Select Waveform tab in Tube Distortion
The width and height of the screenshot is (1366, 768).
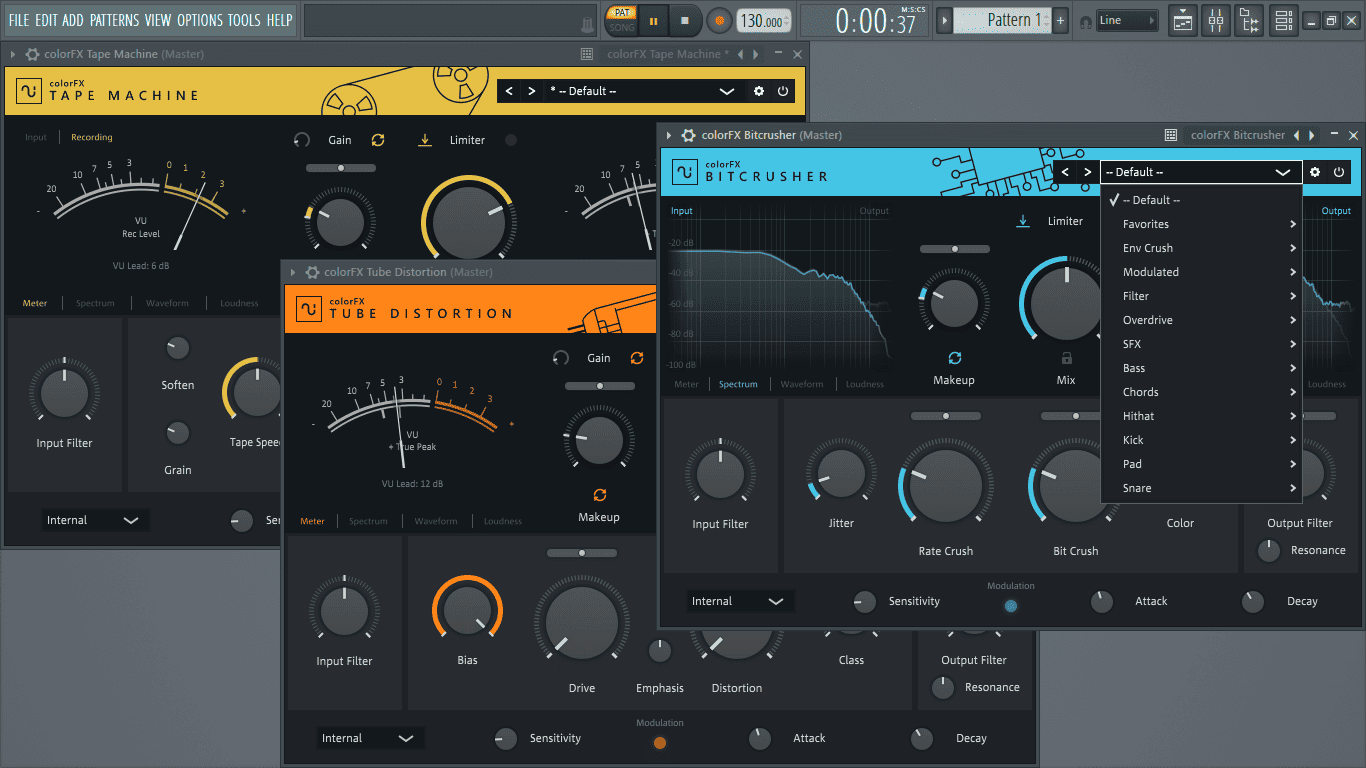[436, 521]
